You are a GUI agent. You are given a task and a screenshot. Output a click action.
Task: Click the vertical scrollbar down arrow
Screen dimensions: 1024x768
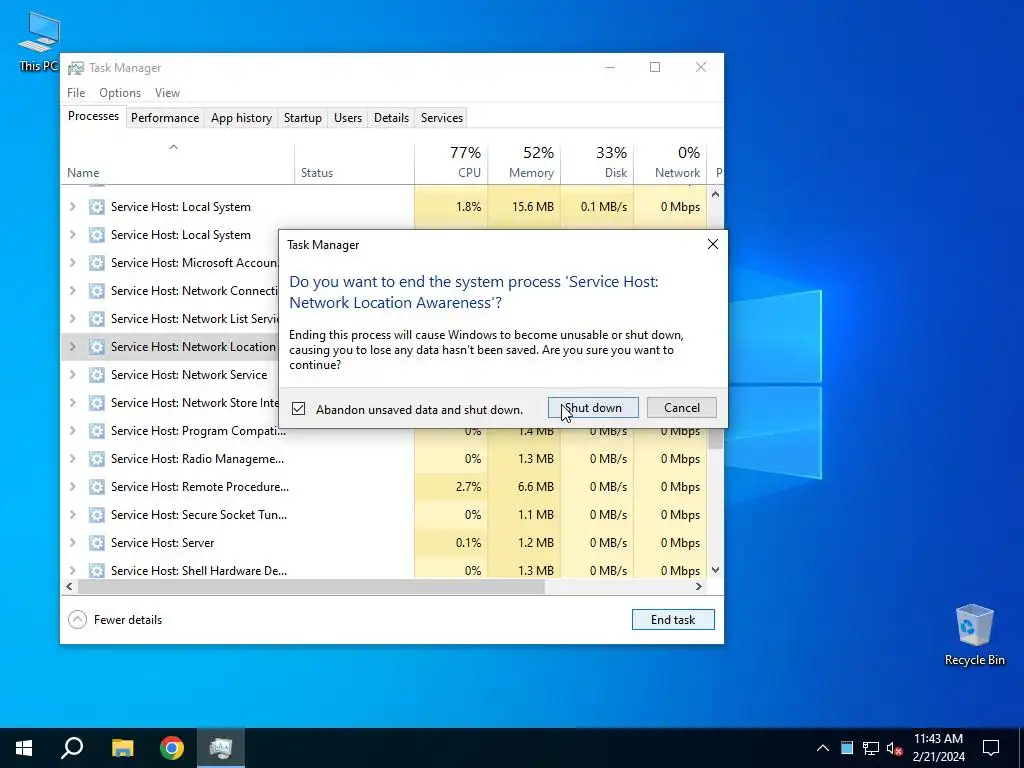[715, 569]
